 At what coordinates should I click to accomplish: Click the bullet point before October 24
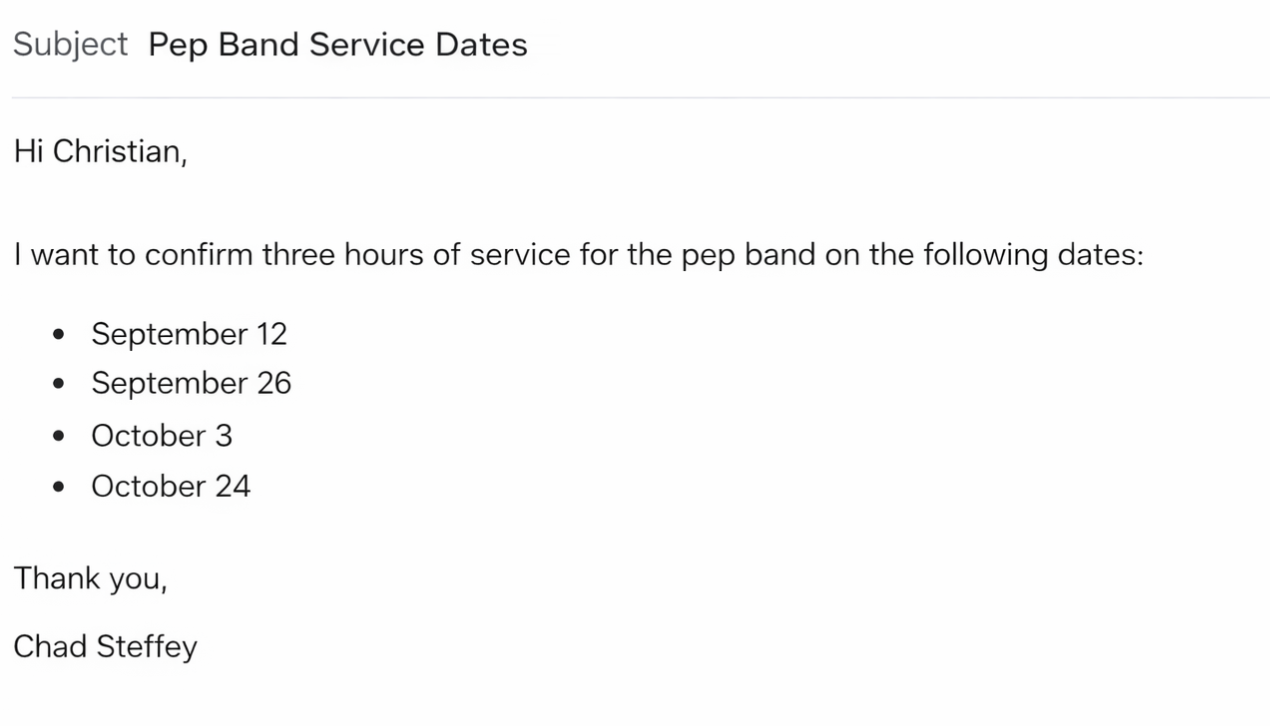59,487
